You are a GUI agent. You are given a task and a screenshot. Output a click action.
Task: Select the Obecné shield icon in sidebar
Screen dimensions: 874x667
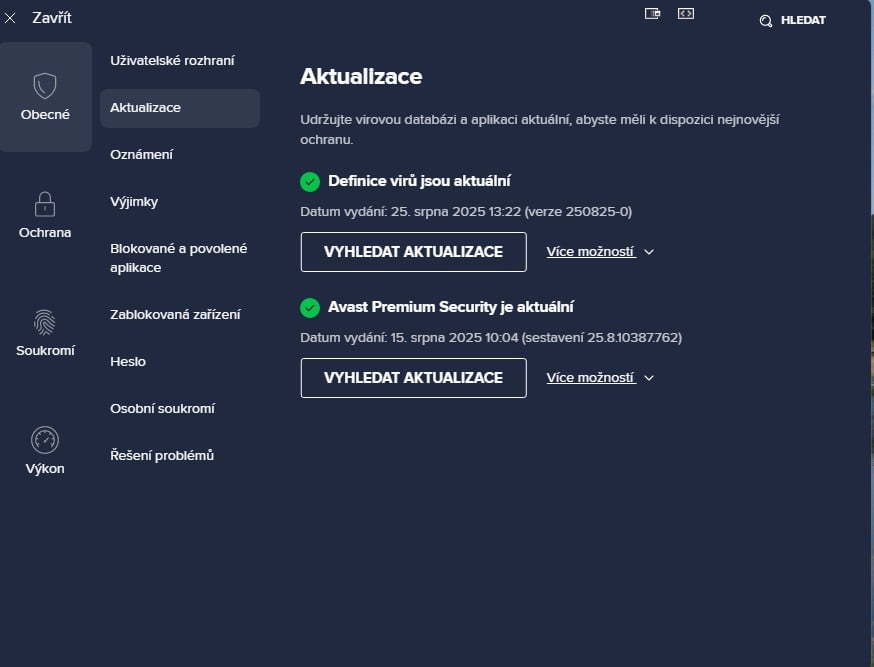[44, 85]
